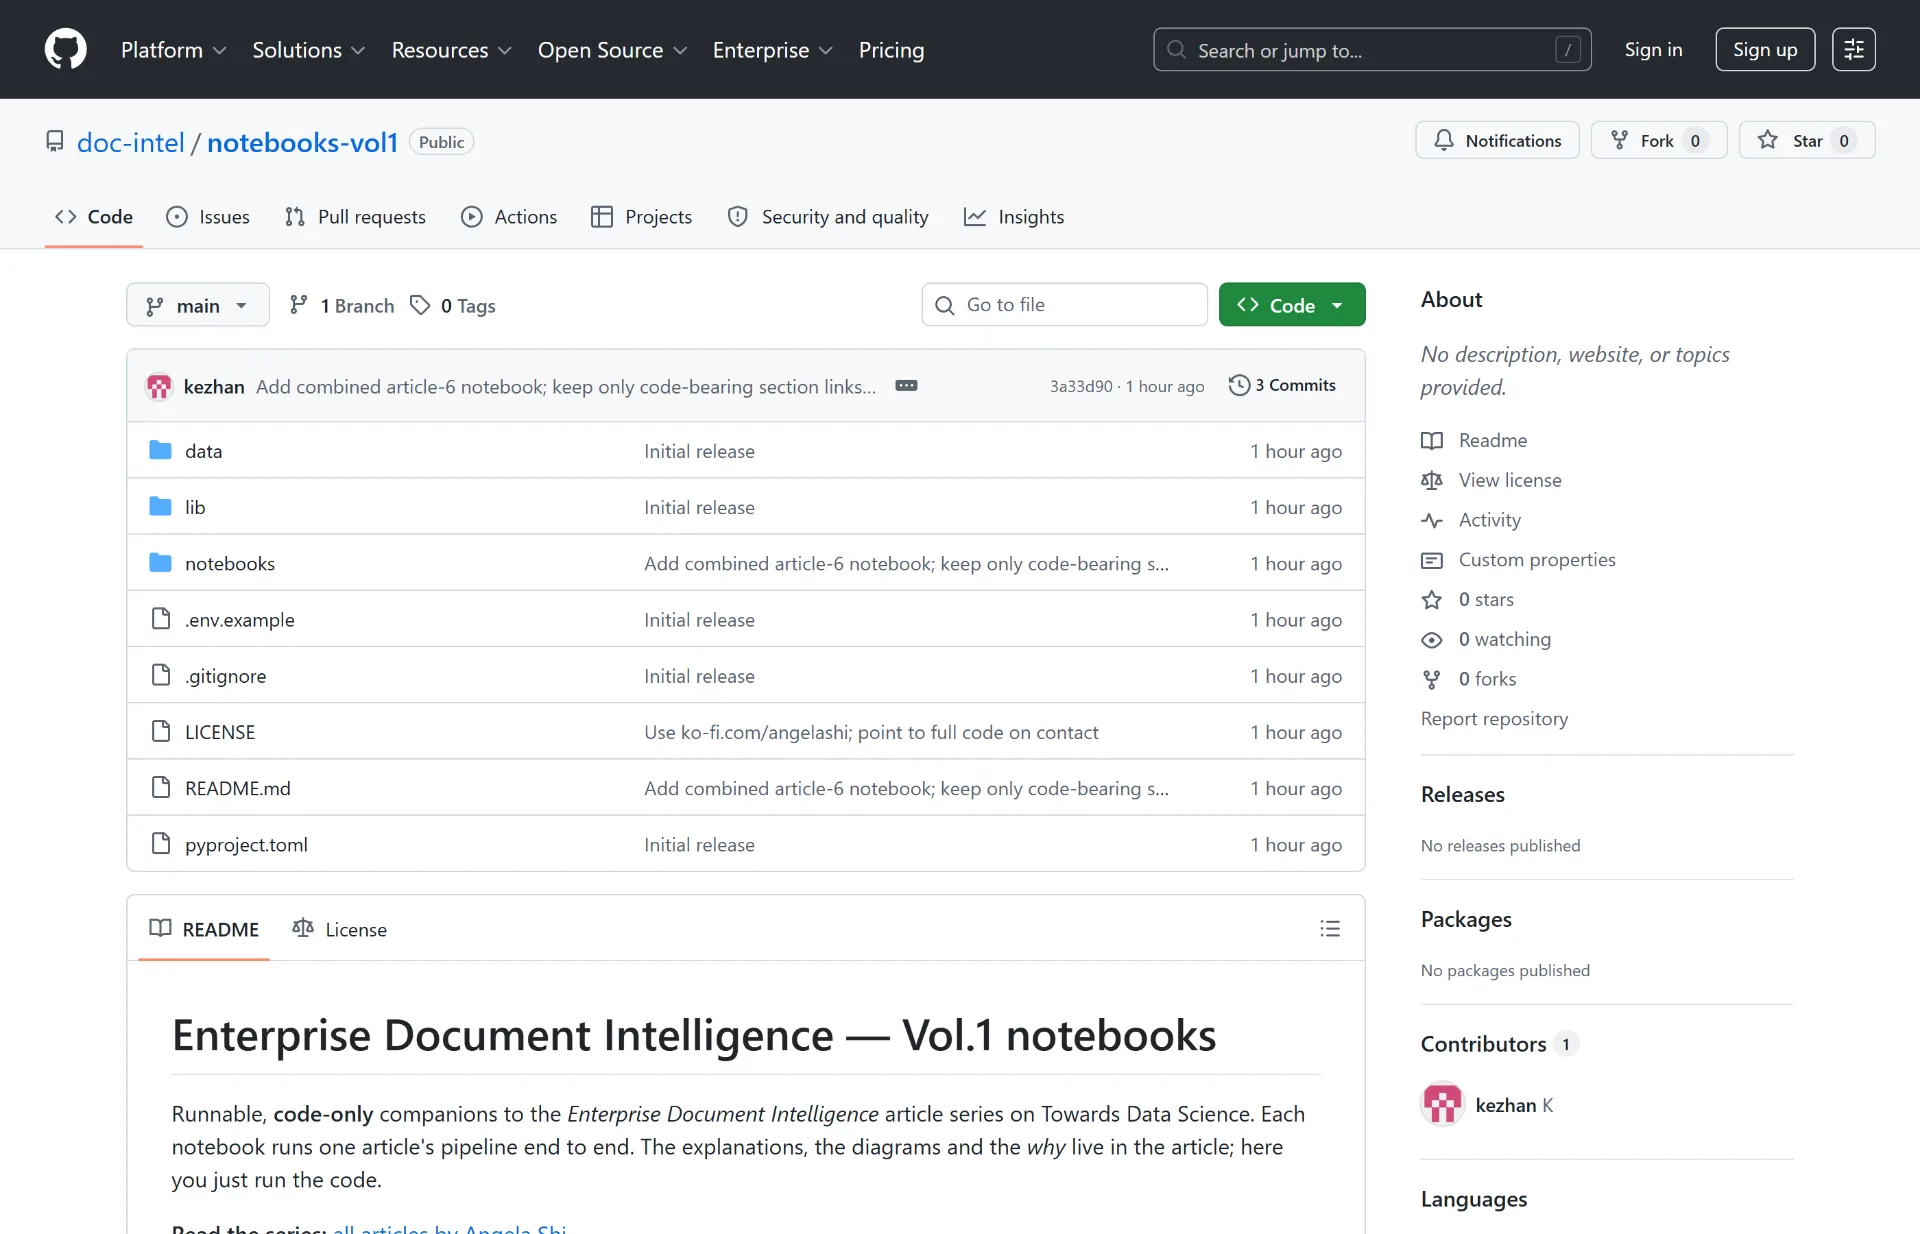
Task: Open the GitHub homepage logo
Action: point(66,49)
